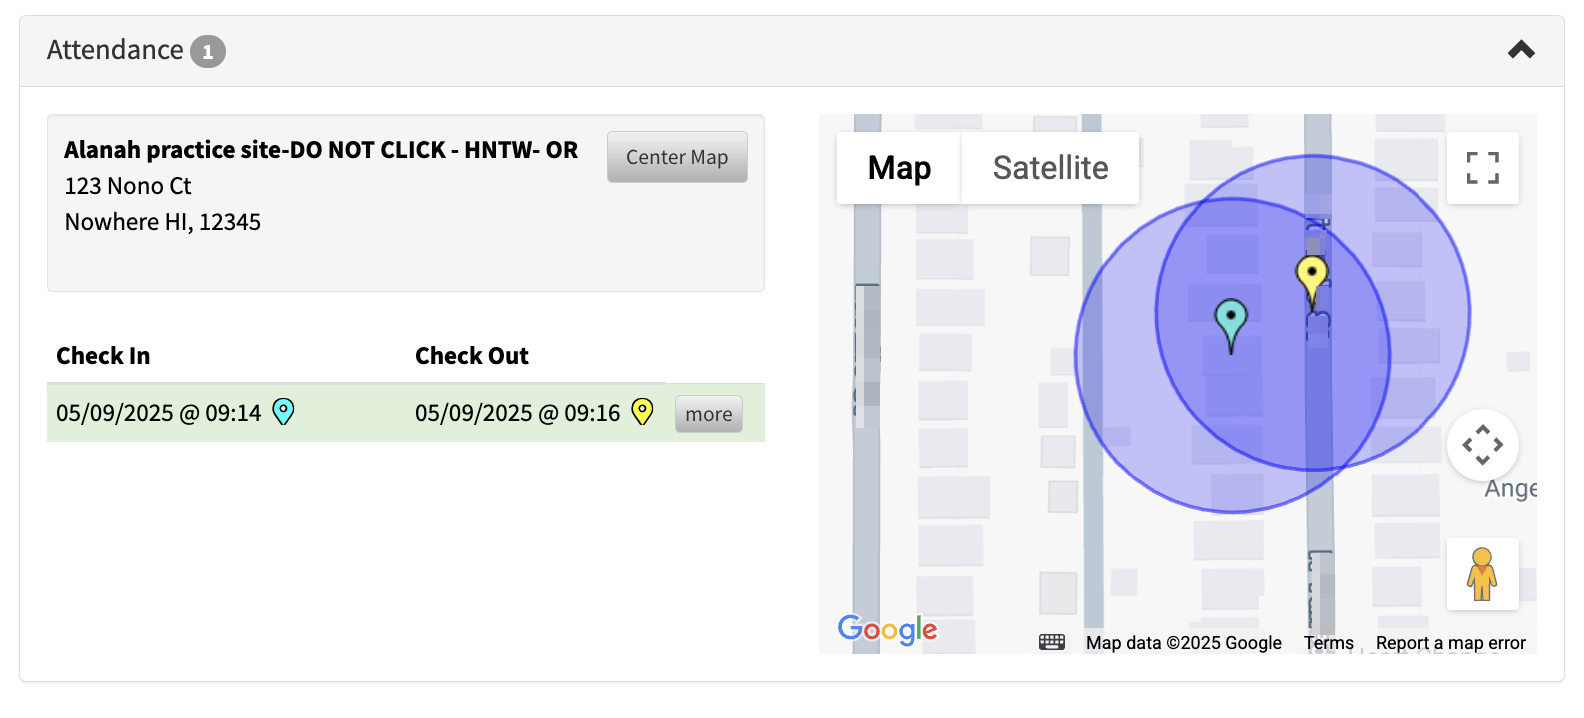Click the teal check-in marker on map
The width and height of the screenshot is (1584, 718).
[1231, 325]
